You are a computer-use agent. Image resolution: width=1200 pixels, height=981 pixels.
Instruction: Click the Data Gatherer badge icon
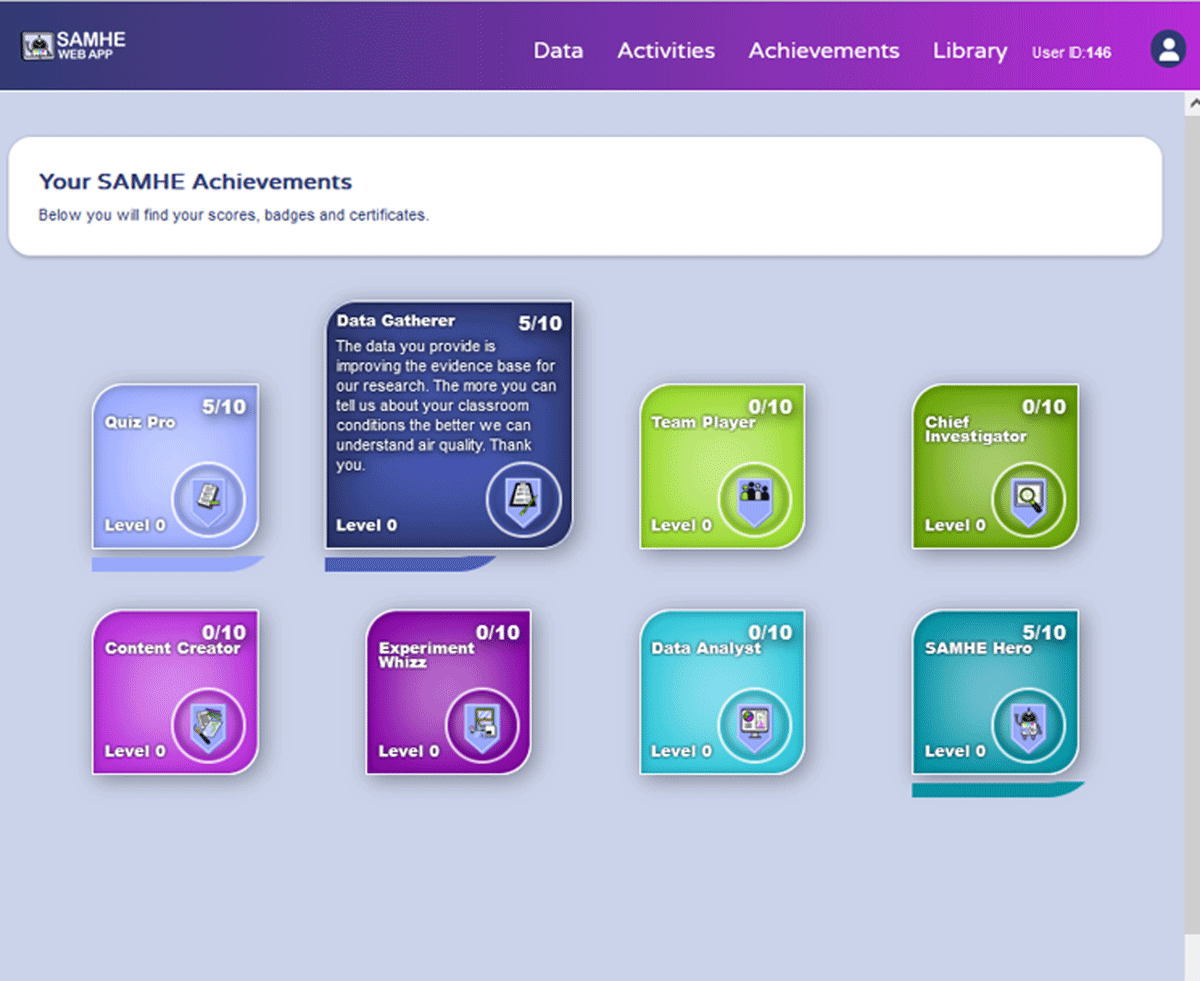click(524, 500)
